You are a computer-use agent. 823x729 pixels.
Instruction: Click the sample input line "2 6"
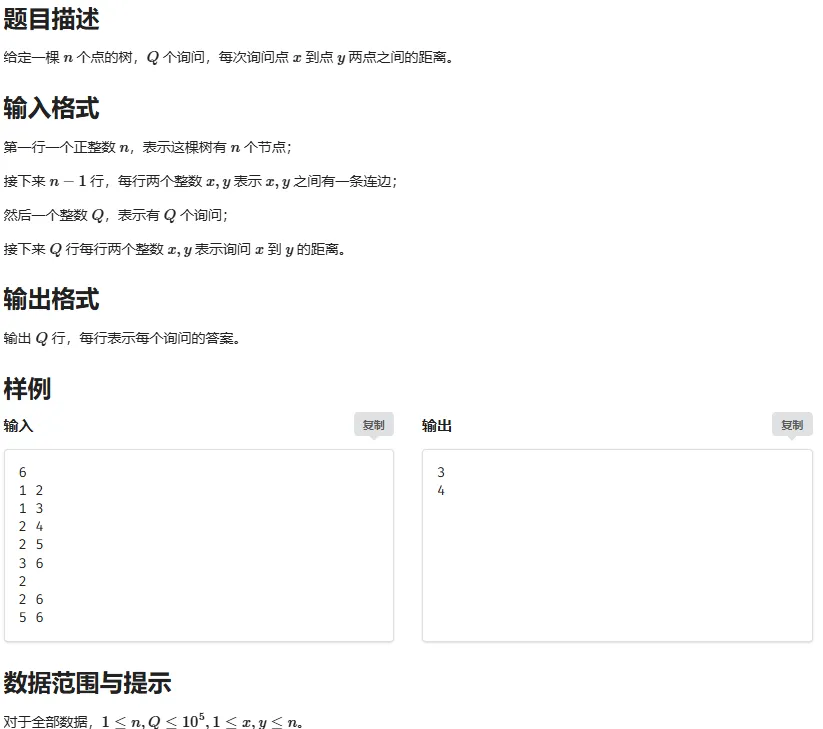[x=31, y=599]
